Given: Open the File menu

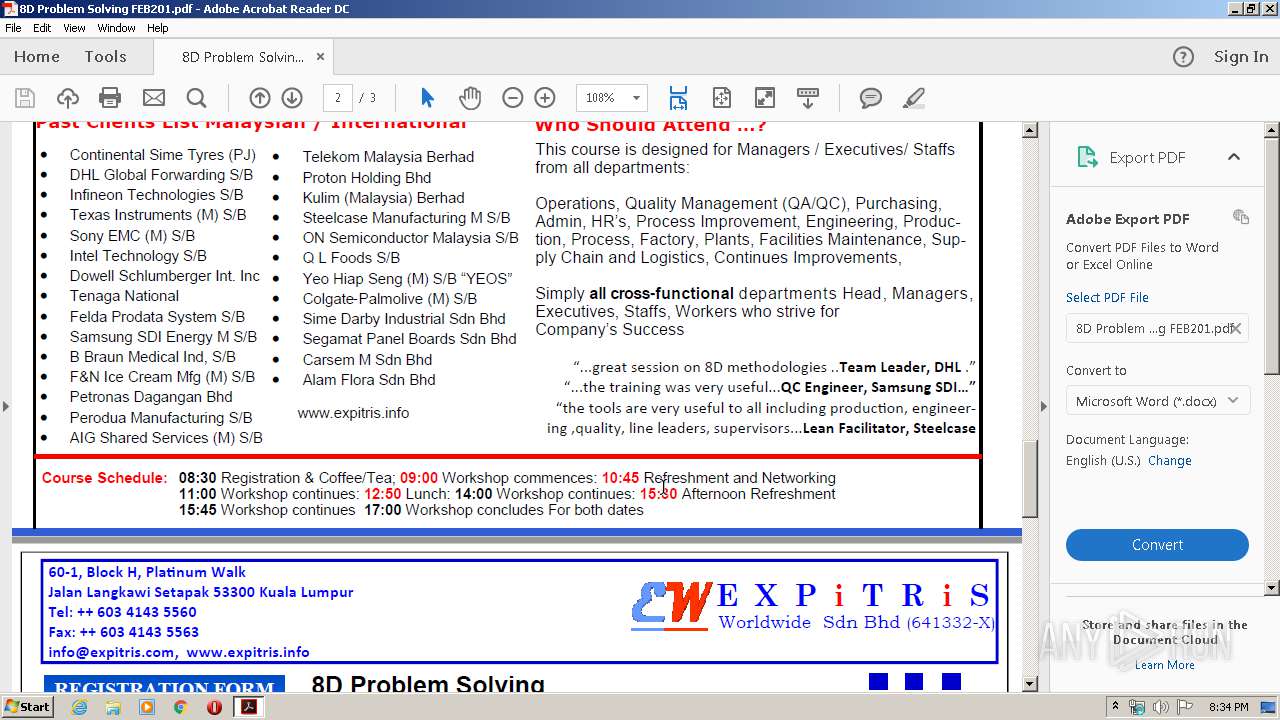Looking at the screenshot, I should (13, 28).
